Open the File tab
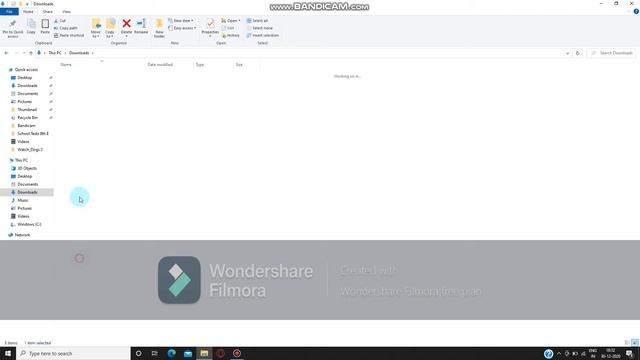The width and height of the screenshot is (640, 360). (x=9, y=11)
